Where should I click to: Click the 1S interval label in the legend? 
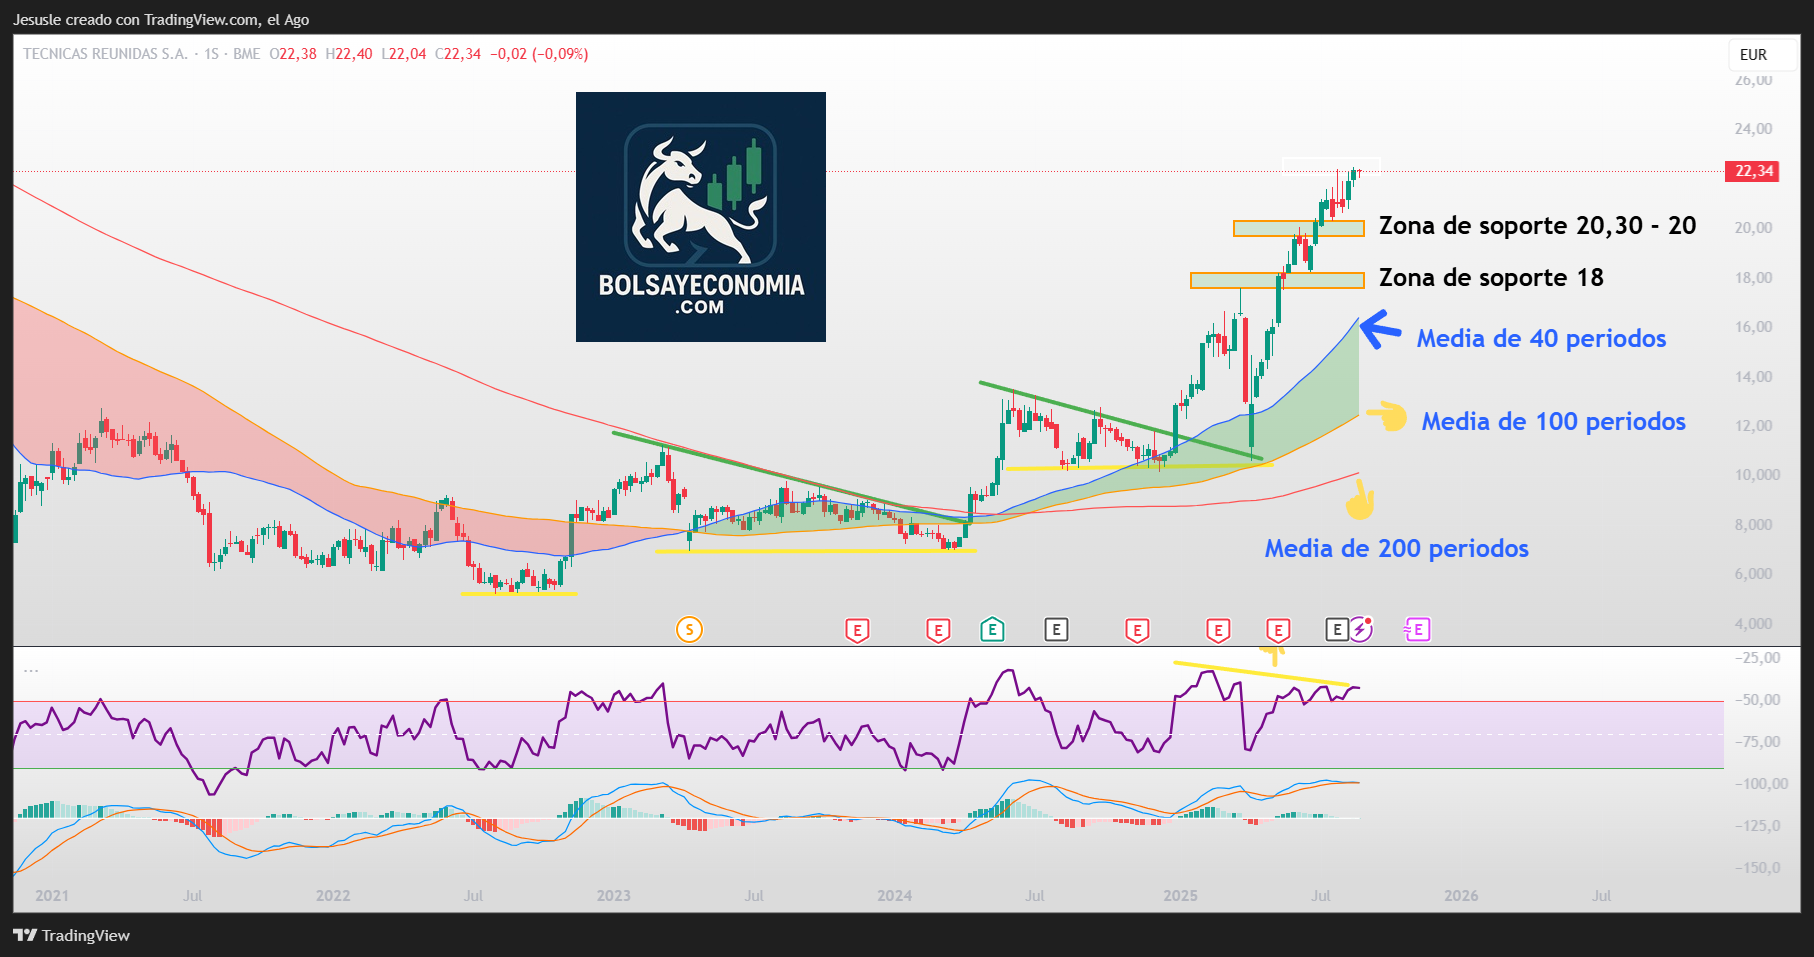[211, 54]
